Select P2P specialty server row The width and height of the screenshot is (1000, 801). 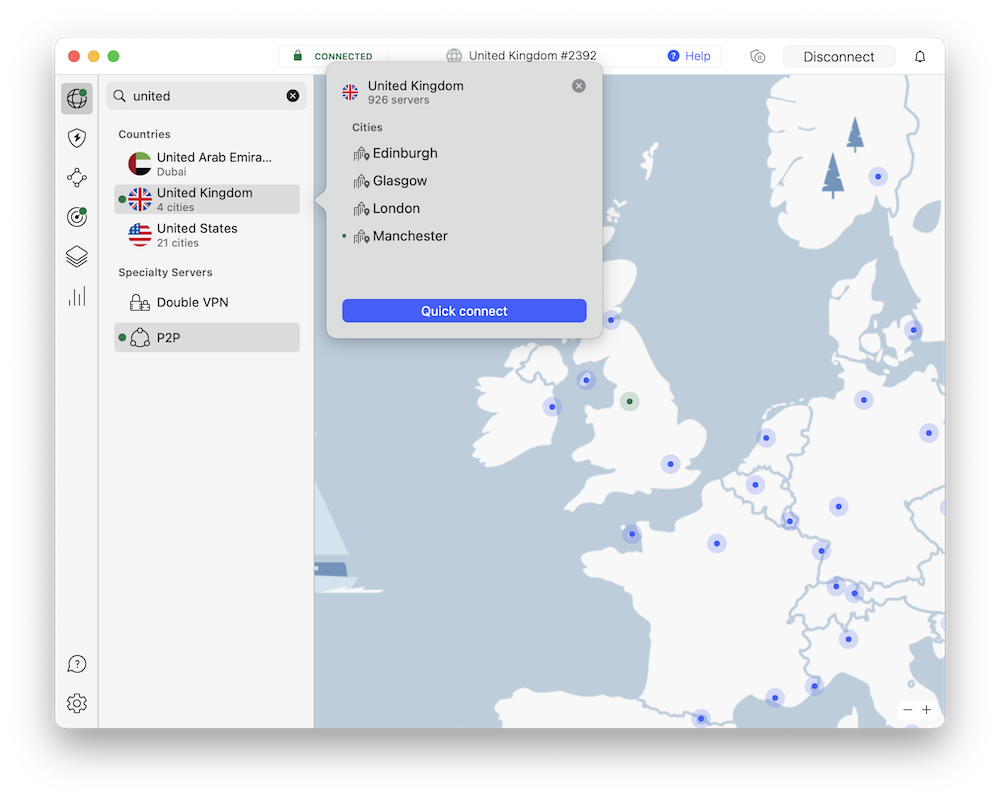207,337
